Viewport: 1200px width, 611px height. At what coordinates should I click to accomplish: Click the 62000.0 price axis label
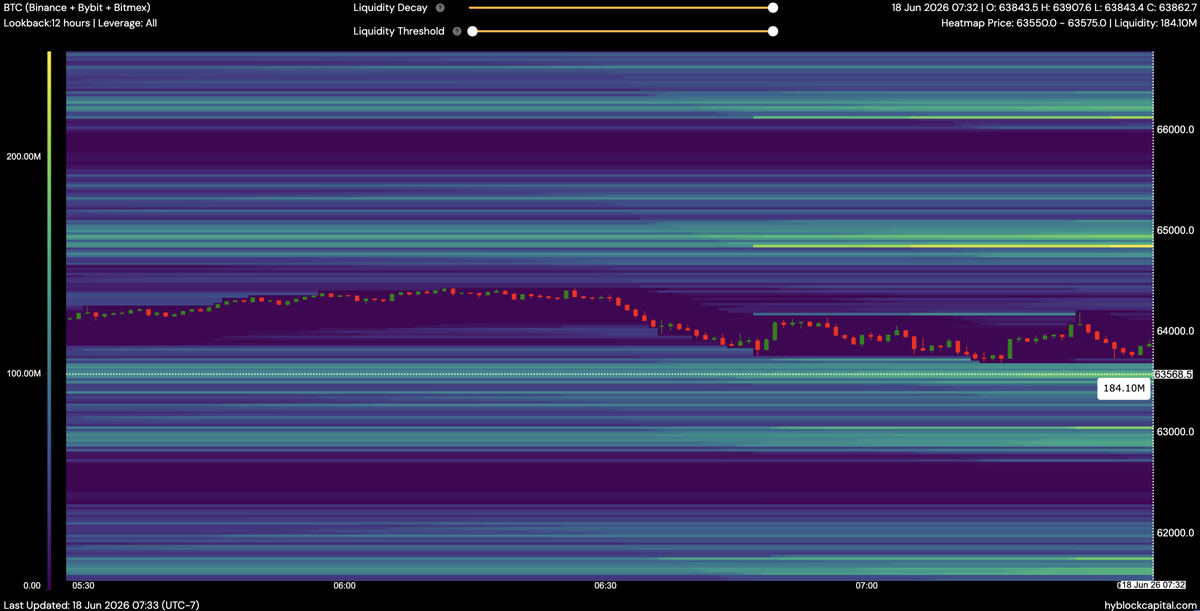point(1175,532)
